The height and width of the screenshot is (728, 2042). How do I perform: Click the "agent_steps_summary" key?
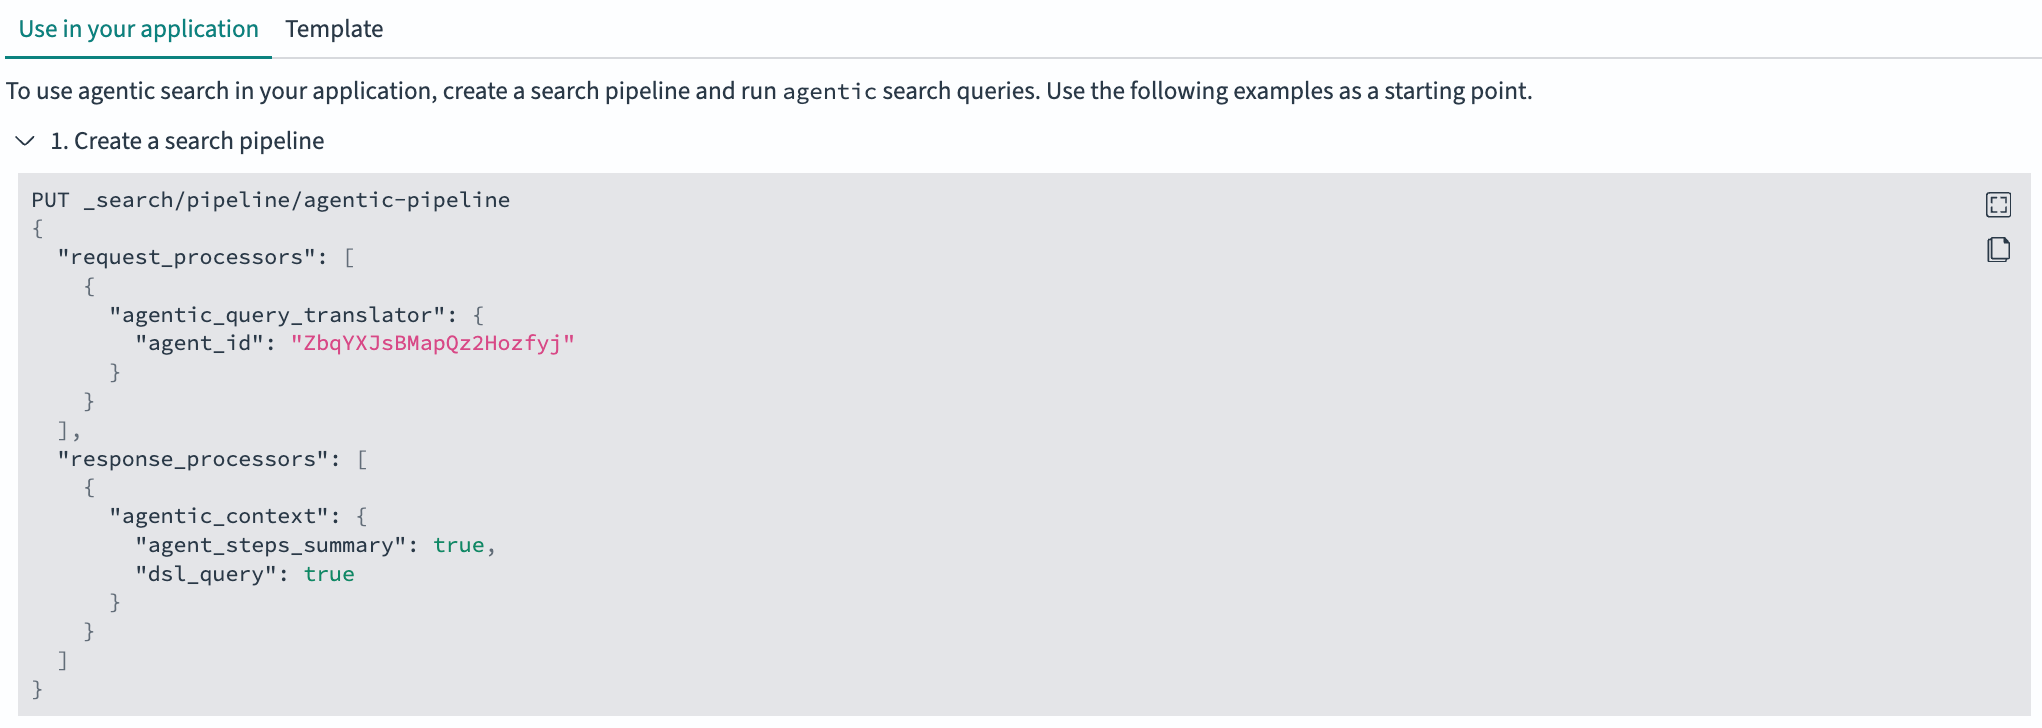[270, 545]
